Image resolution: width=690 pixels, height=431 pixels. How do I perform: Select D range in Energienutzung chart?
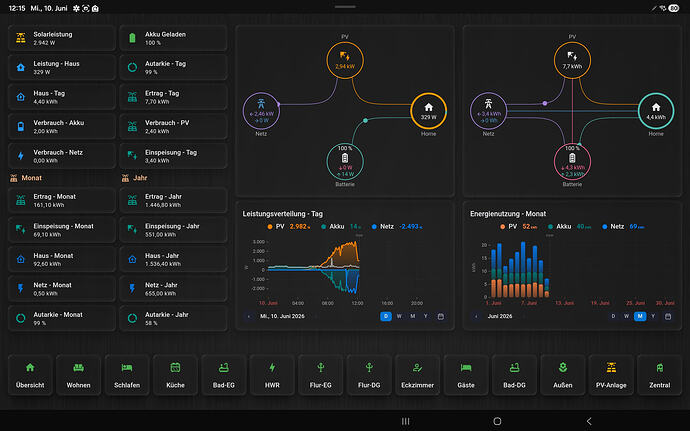[613, 317]
